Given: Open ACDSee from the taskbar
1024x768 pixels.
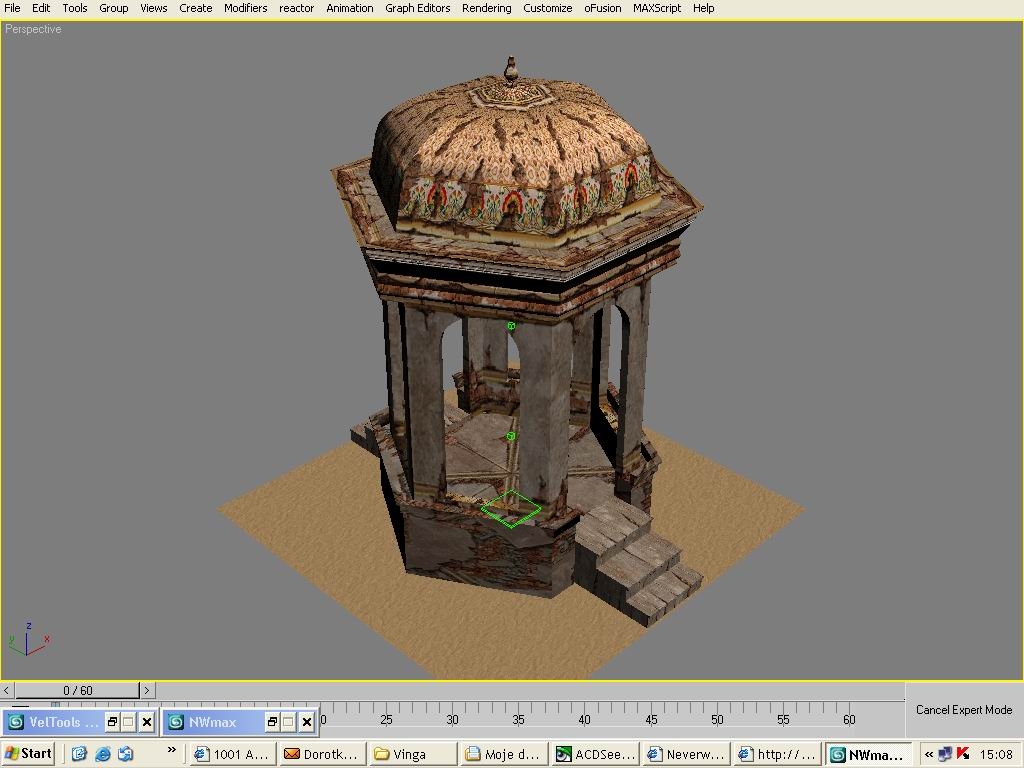Looking at the screenshot, I should [x=596, y=754].
